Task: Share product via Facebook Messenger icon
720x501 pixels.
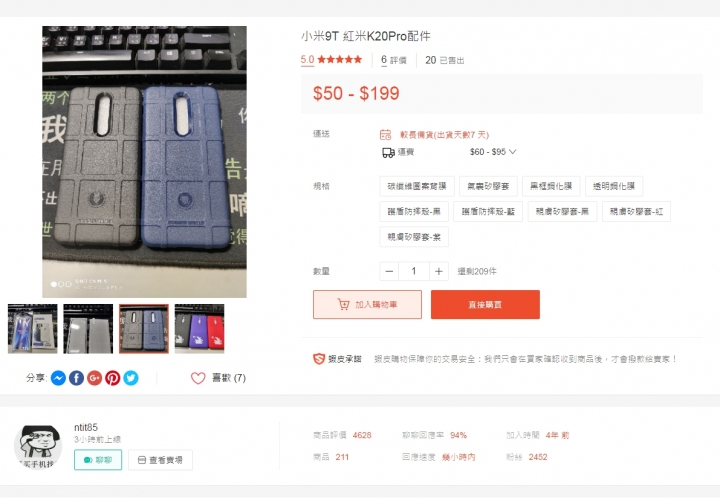Action: [58, 378]
